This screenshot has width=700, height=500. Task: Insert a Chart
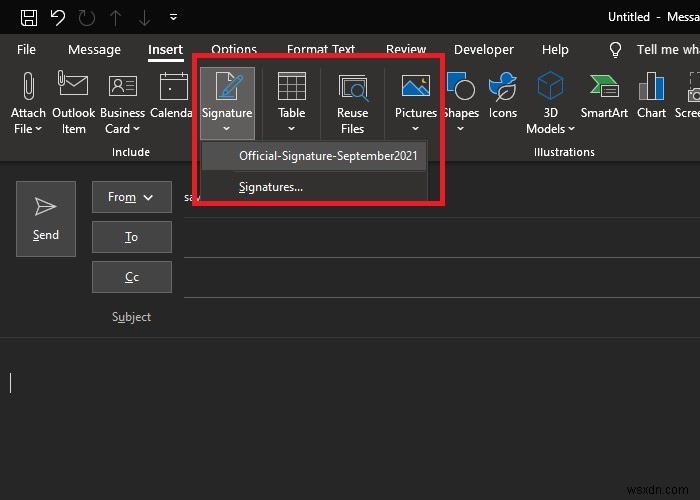point(651,95)
